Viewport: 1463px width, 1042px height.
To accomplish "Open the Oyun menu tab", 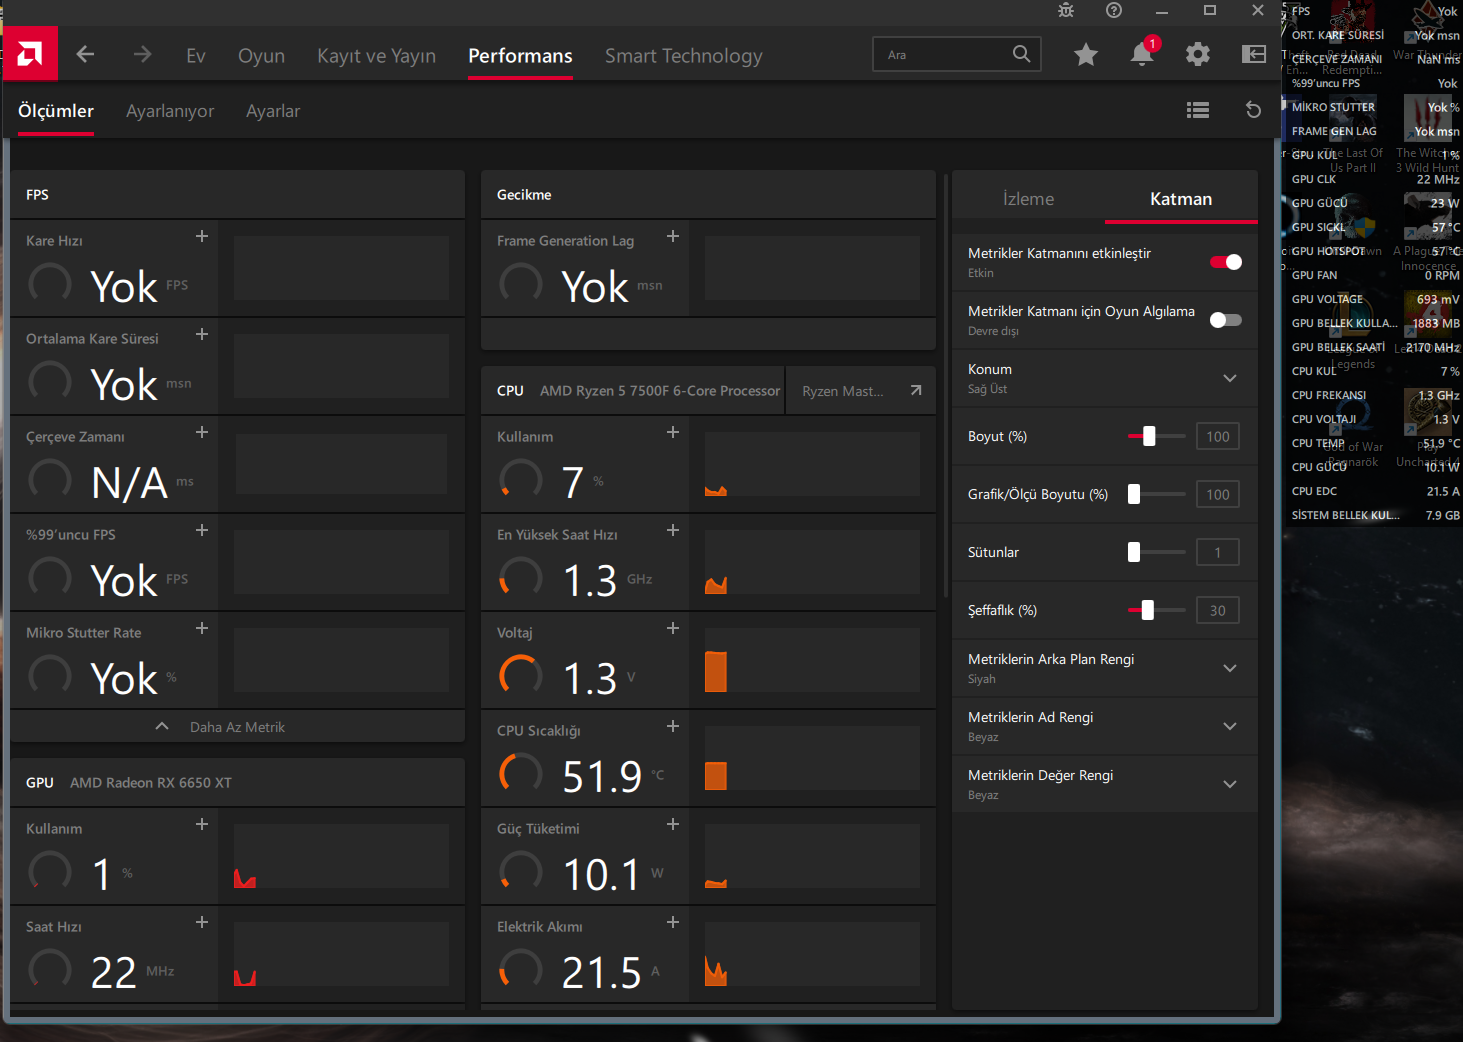I will [x=261, y=56].
